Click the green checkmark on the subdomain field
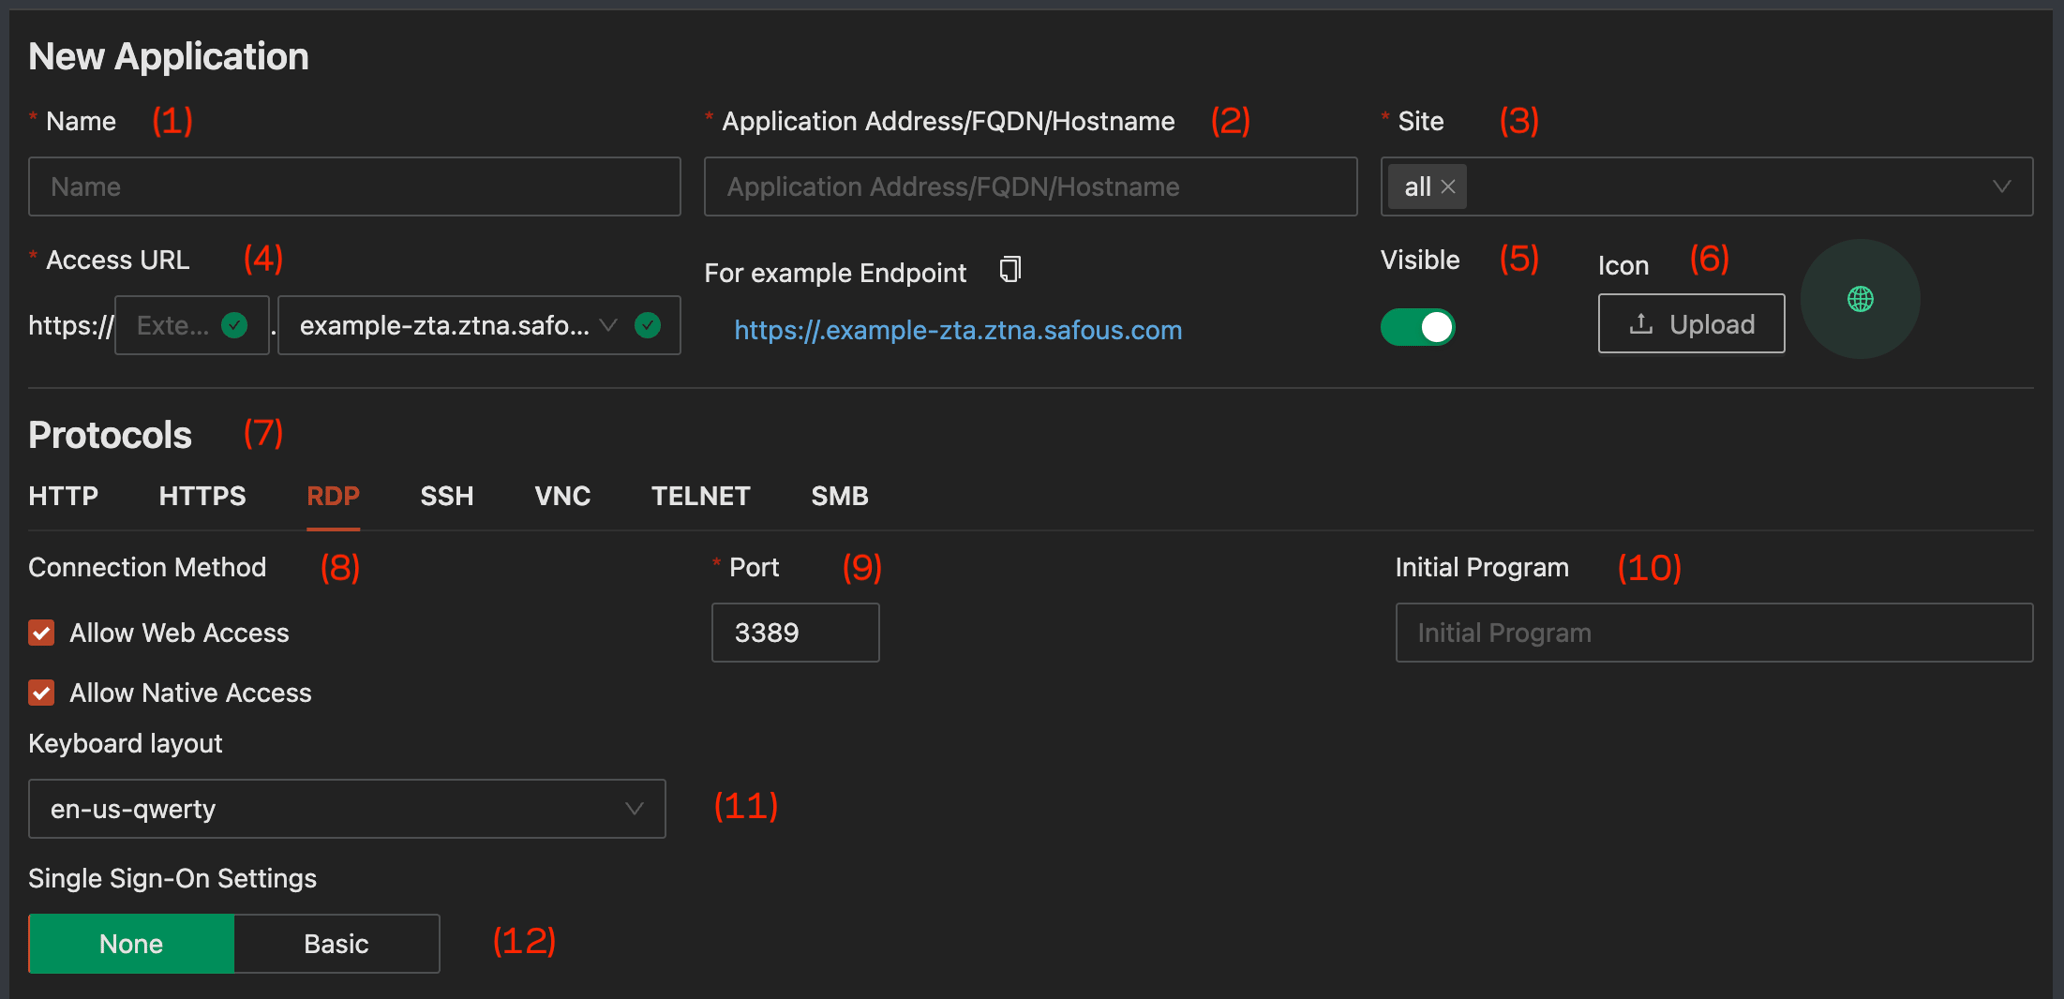This screenshot has width=2064, height=999. [648, 324]
